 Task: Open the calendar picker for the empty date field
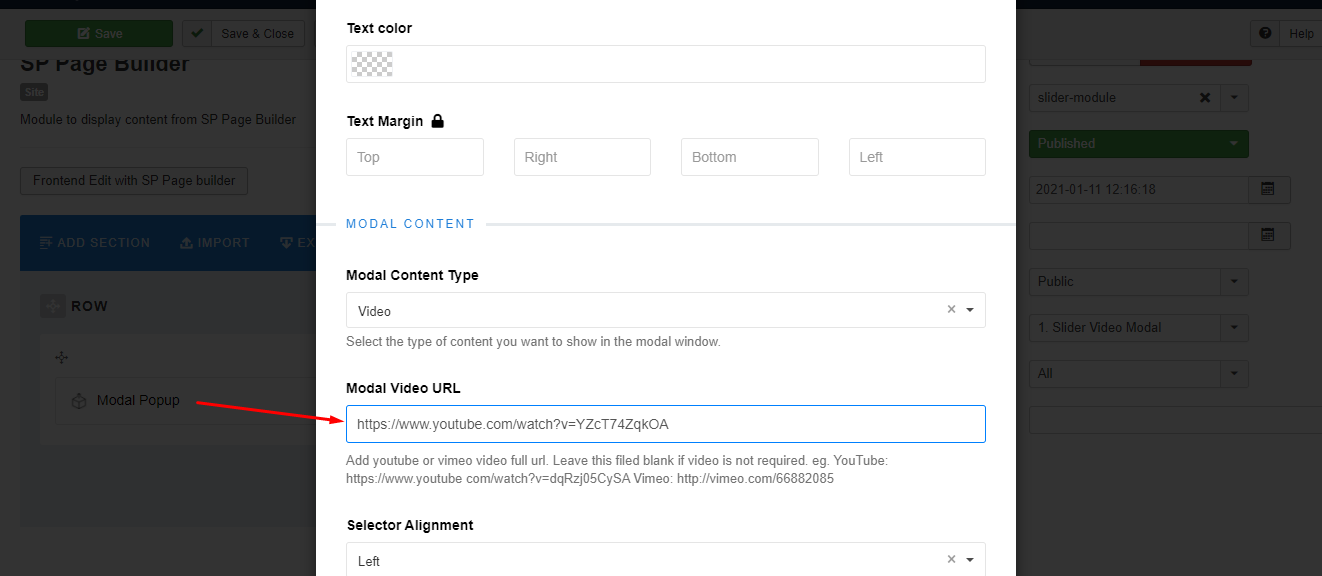coord(1268,235)
